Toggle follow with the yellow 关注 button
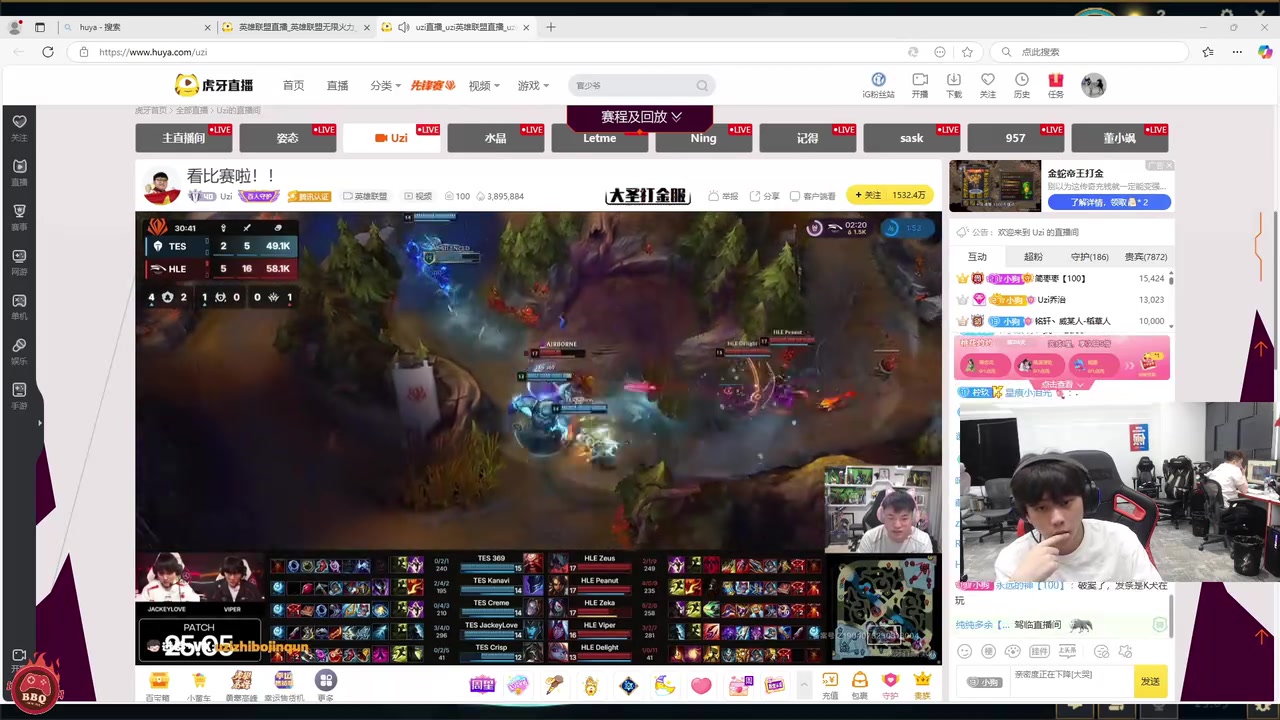 coord(867,195)
